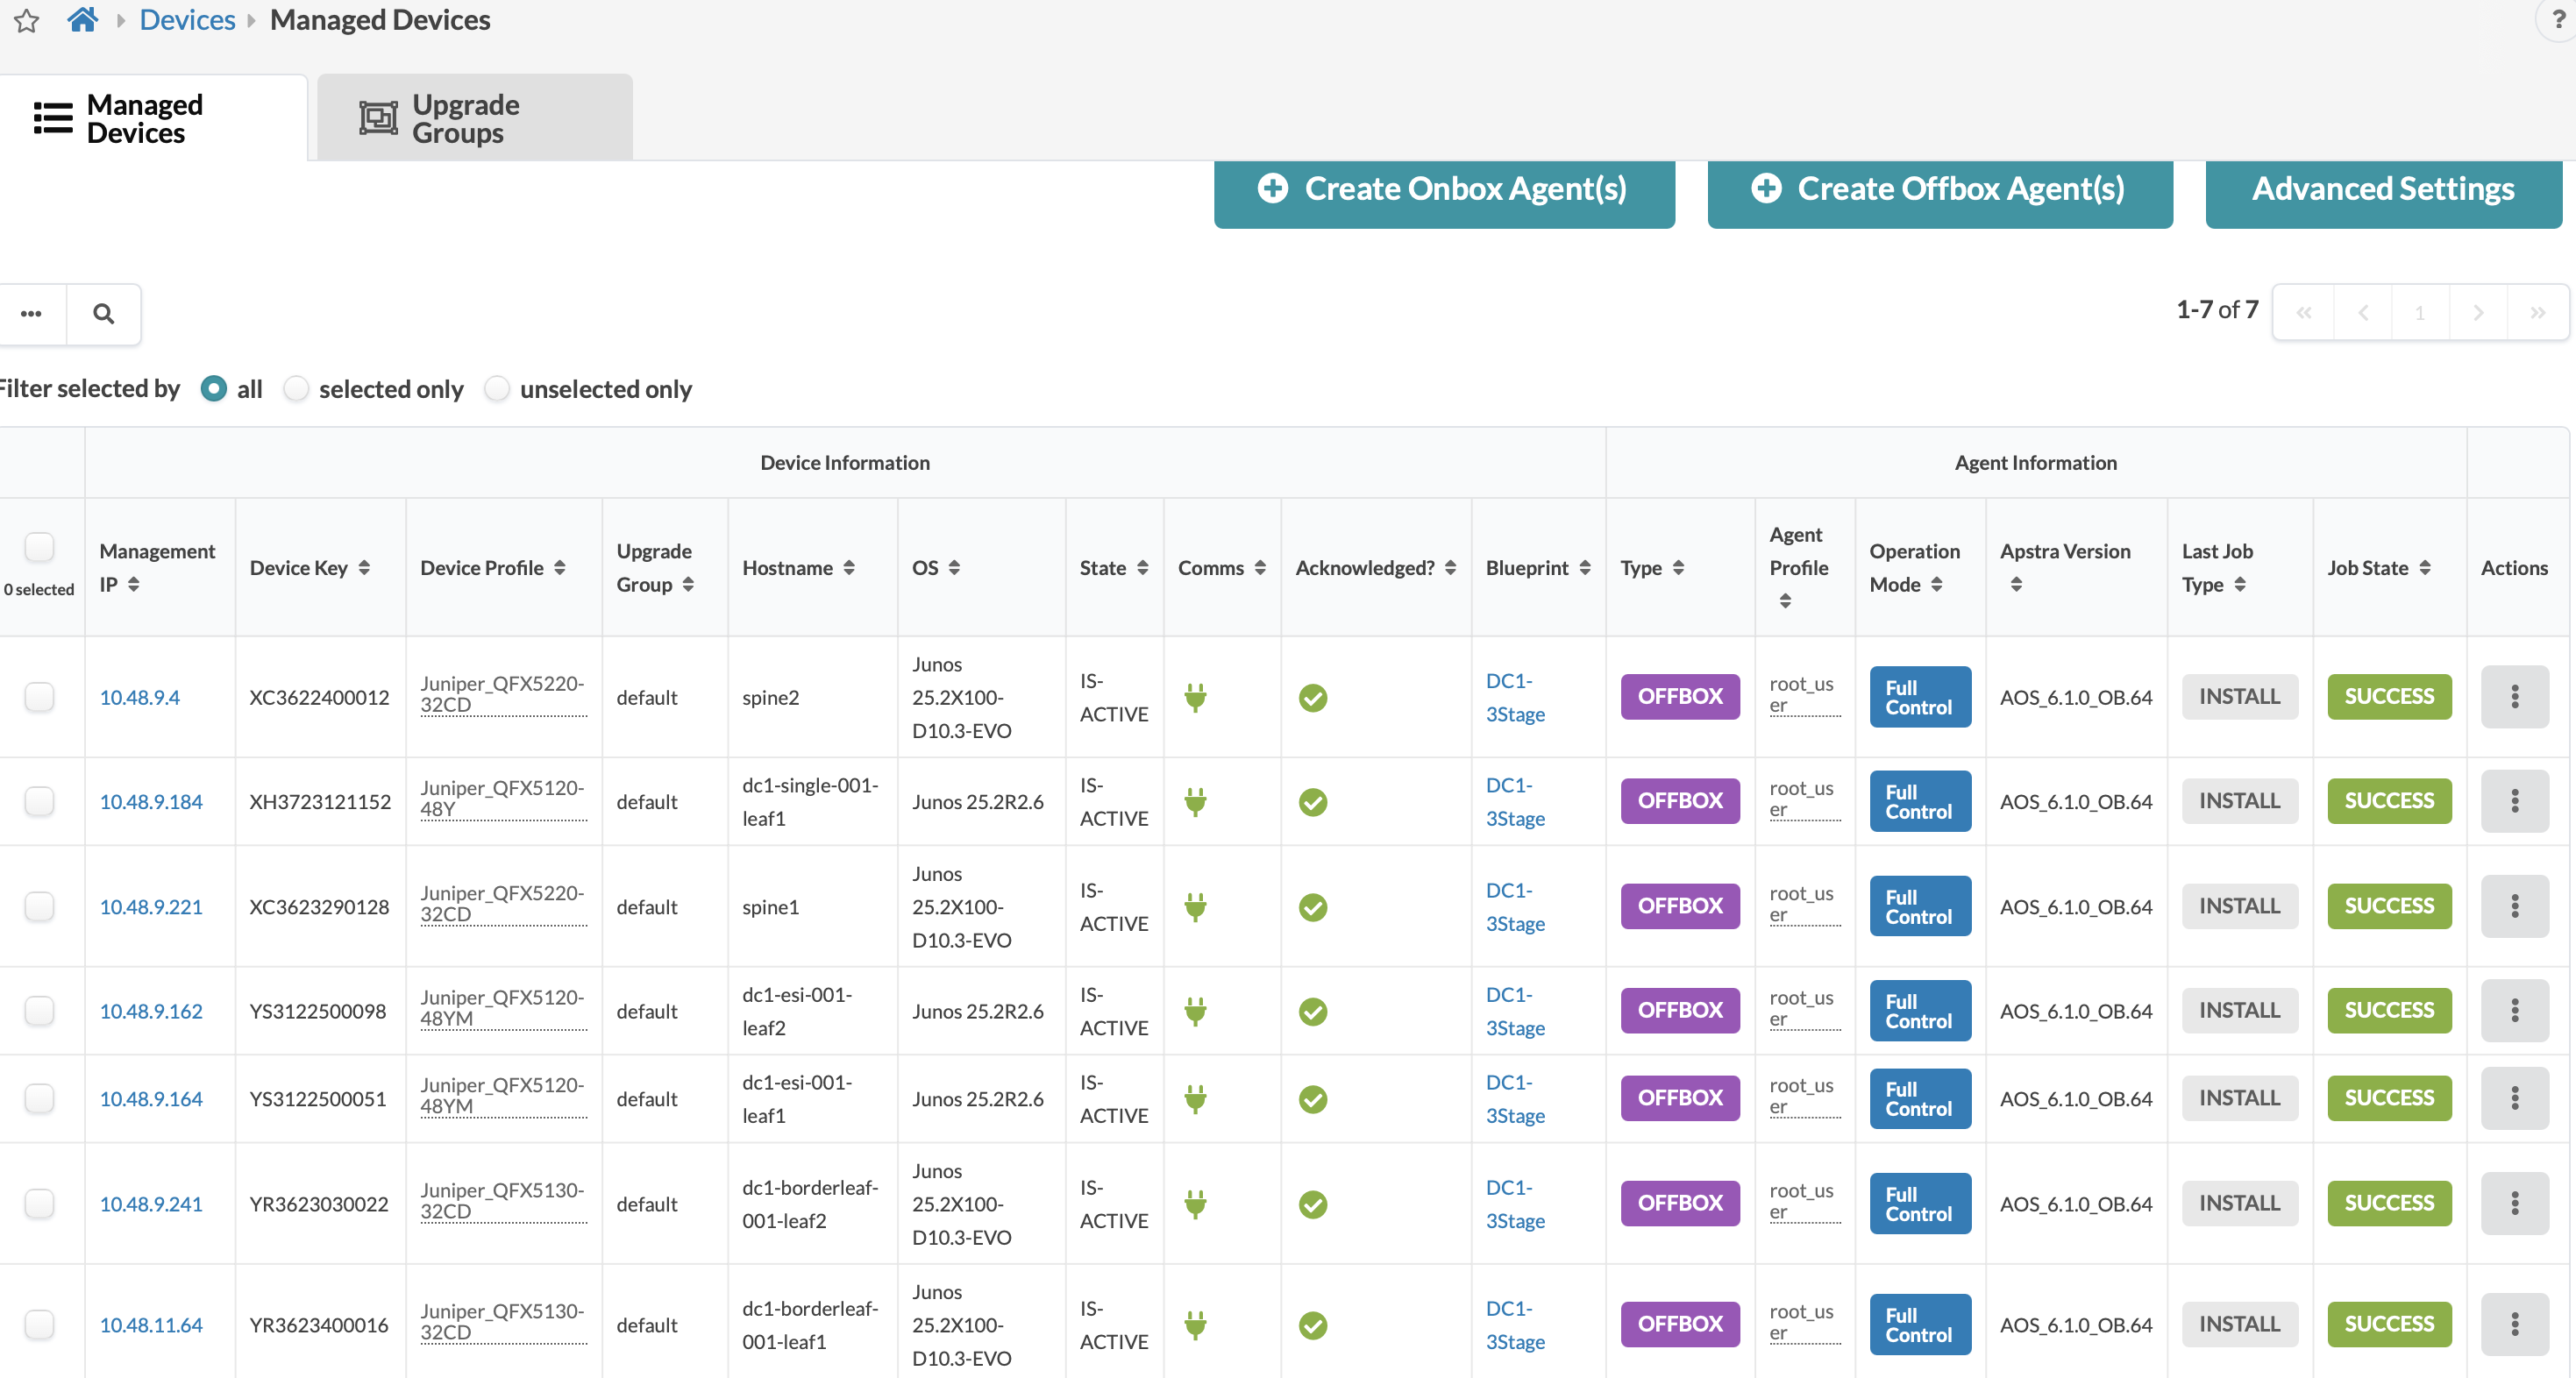Open the three-dots column options button
The image size is (2576, 1378).
[31, 314]
